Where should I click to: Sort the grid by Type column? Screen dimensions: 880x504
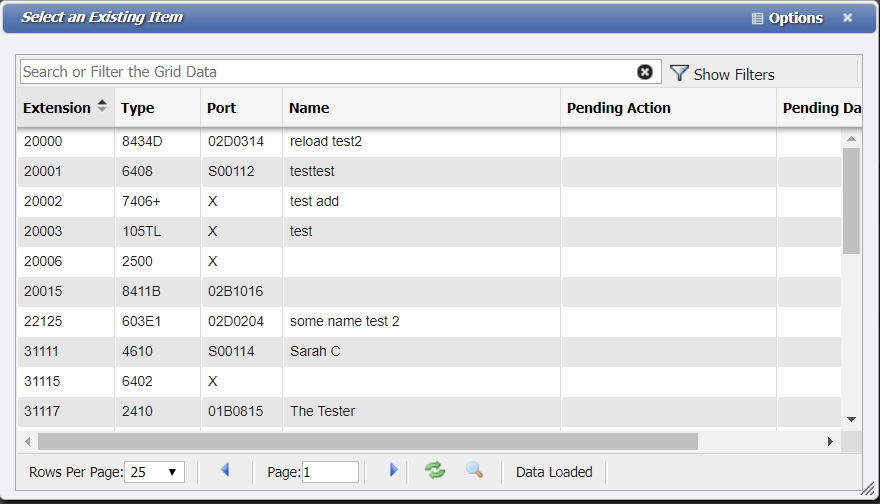(x=138, y=108)
